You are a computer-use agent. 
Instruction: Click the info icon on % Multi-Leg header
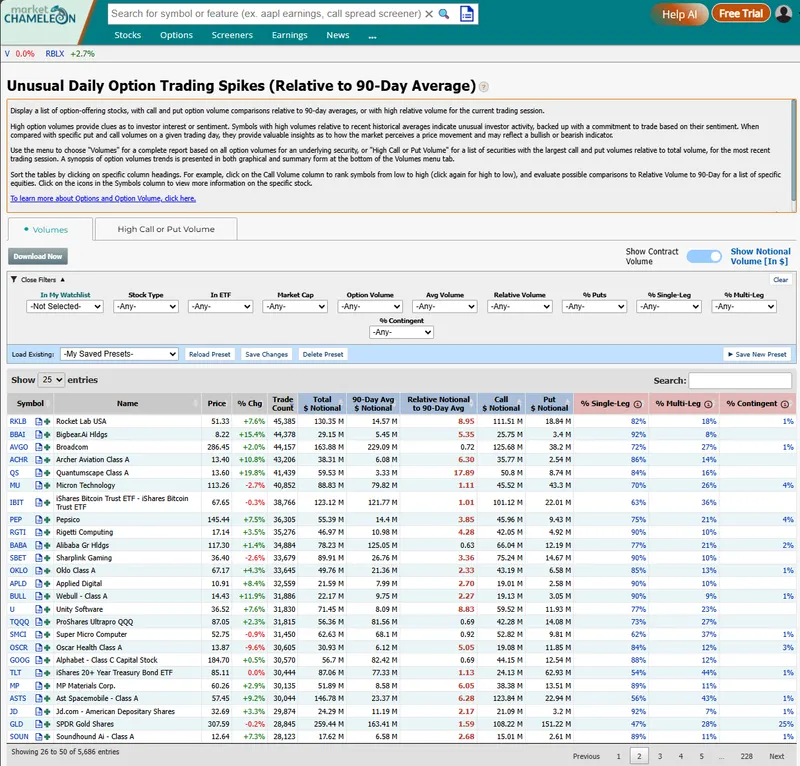tap(709, 404)
